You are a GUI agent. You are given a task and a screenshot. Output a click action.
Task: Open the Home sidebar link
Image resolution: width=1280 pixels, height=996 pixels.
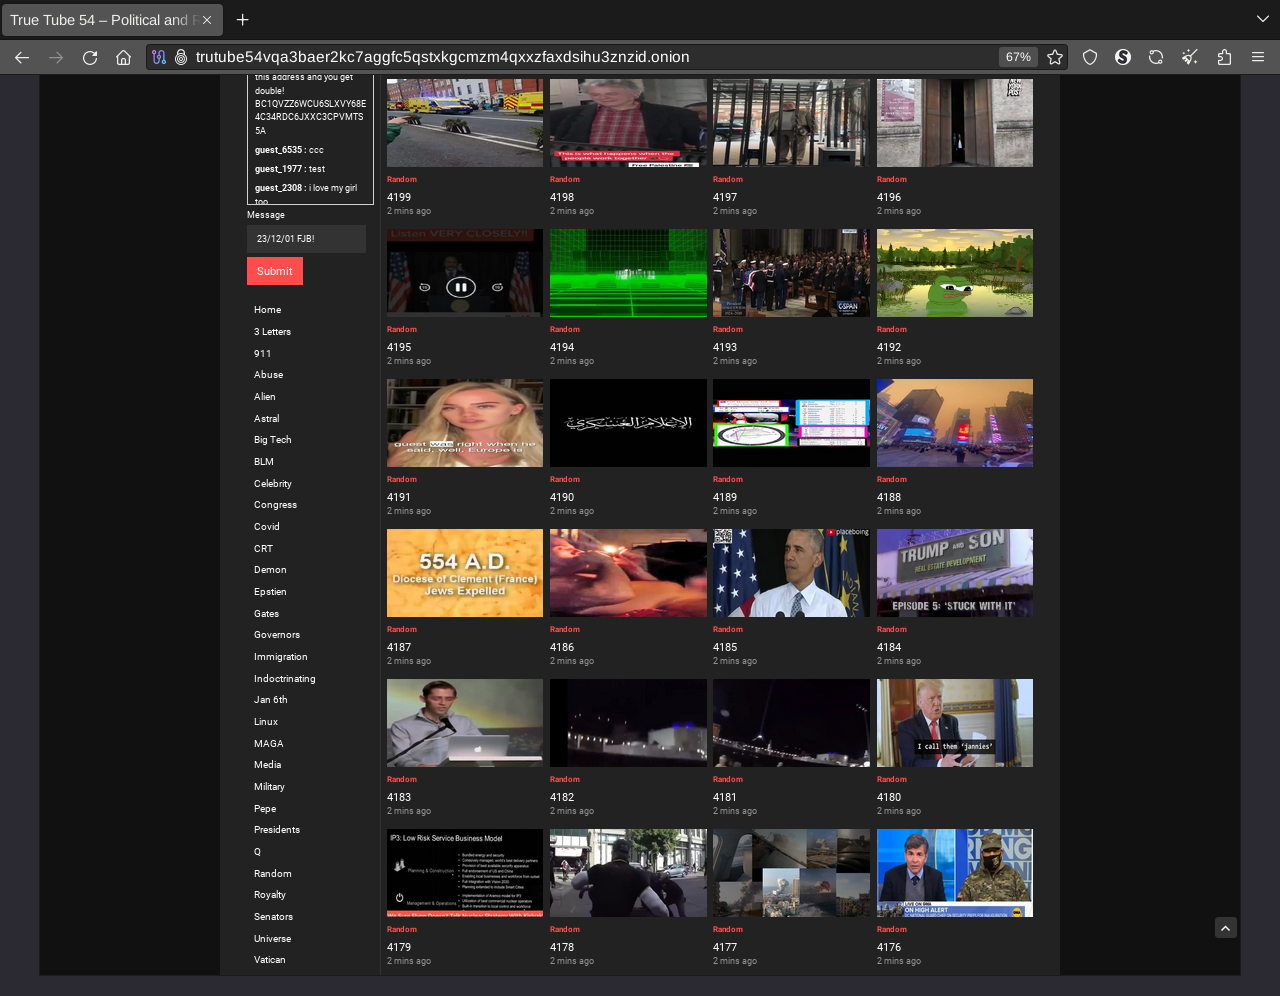(268, 310)
